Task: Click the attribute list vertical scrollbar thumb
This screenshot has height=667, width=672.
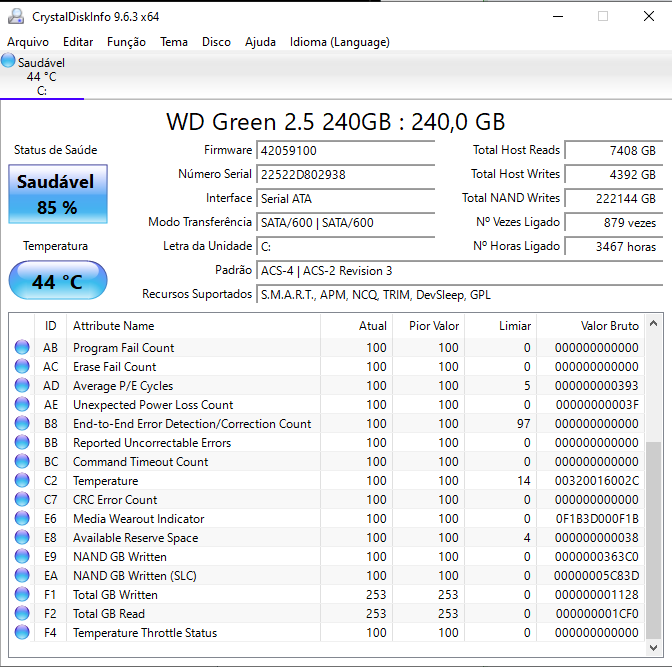Action: tap(653, 541)
